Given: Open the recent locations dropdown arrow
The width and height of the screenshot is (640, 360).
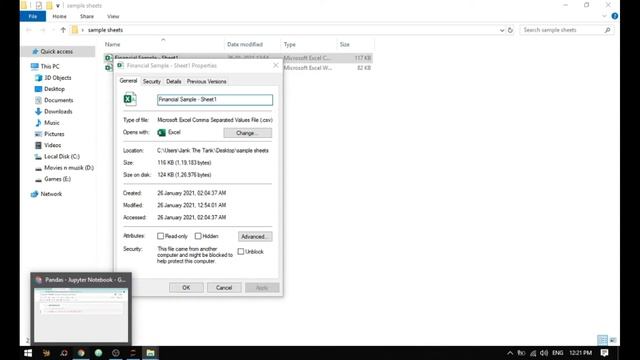Looking at the screenshot, I should (x=53, y=30).
